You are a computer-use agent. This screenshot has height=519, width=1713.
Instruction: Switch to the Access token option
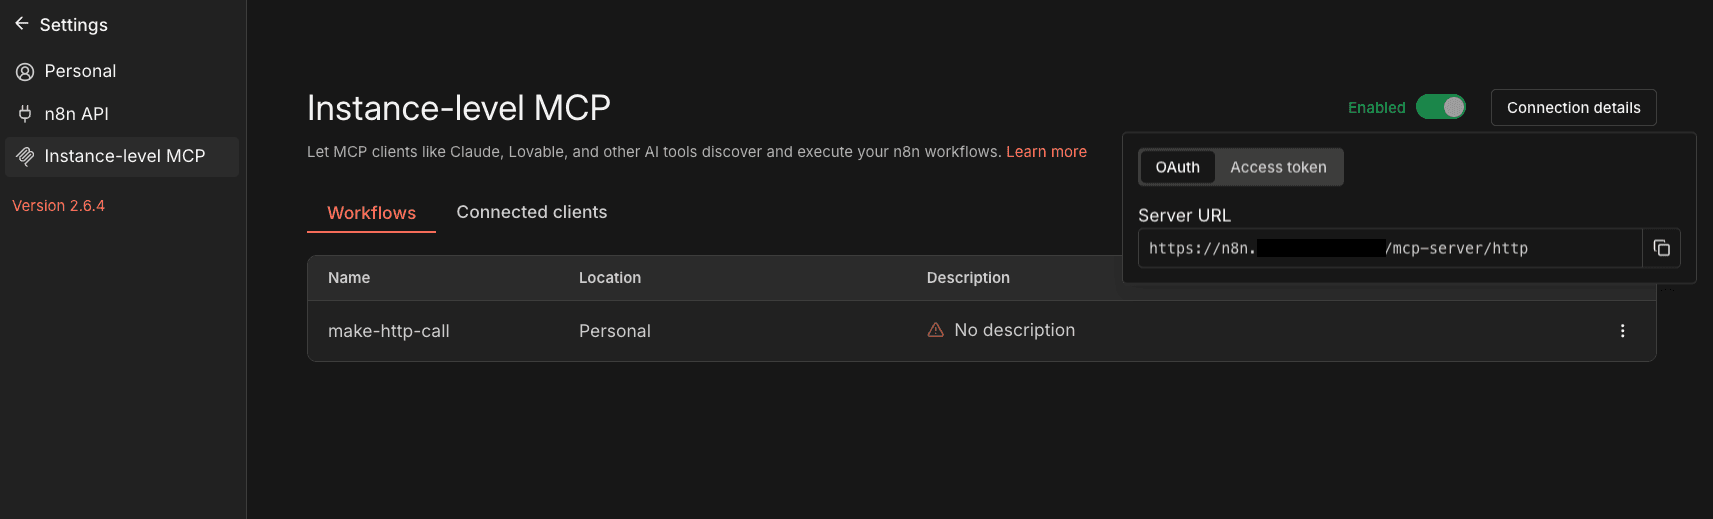pyautogui.click(x=1278, y=167)
